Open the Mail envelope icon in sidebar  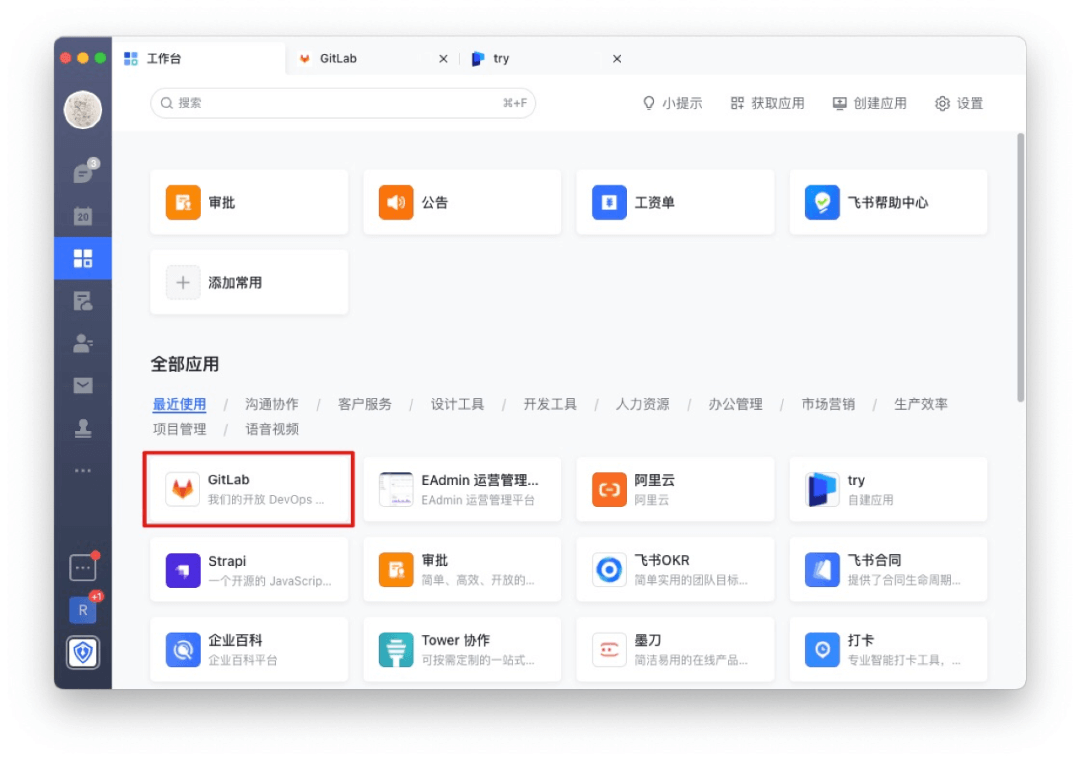[x=83, y=385]
